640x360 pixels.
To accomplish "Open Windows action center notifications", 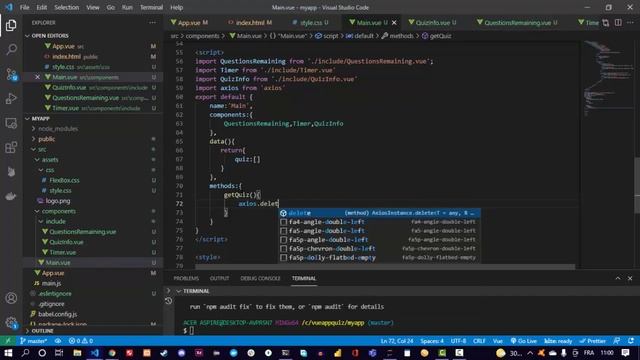I will pos(626,353).
